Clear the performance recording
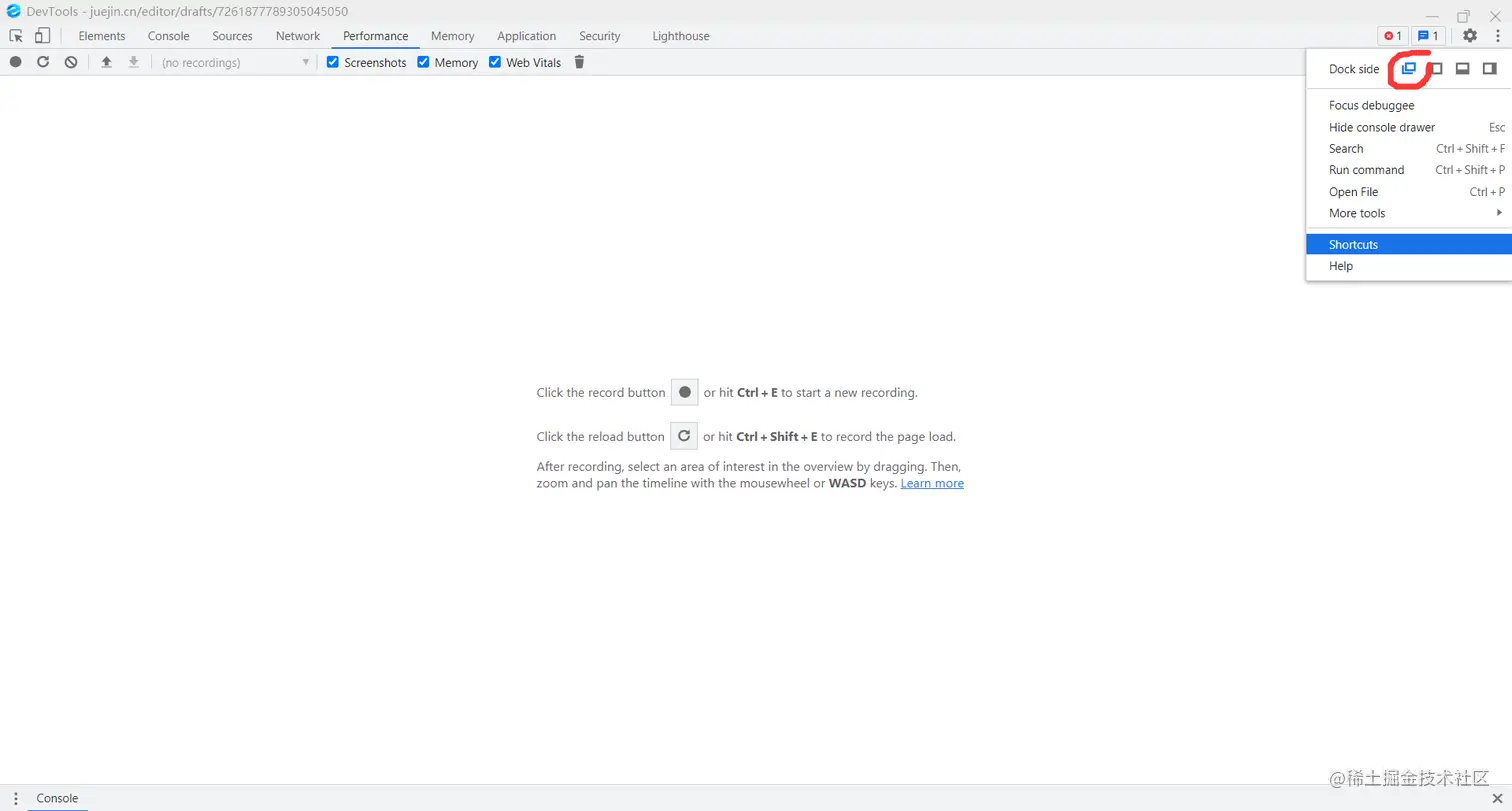1512x811 pixels. point(71,62)
